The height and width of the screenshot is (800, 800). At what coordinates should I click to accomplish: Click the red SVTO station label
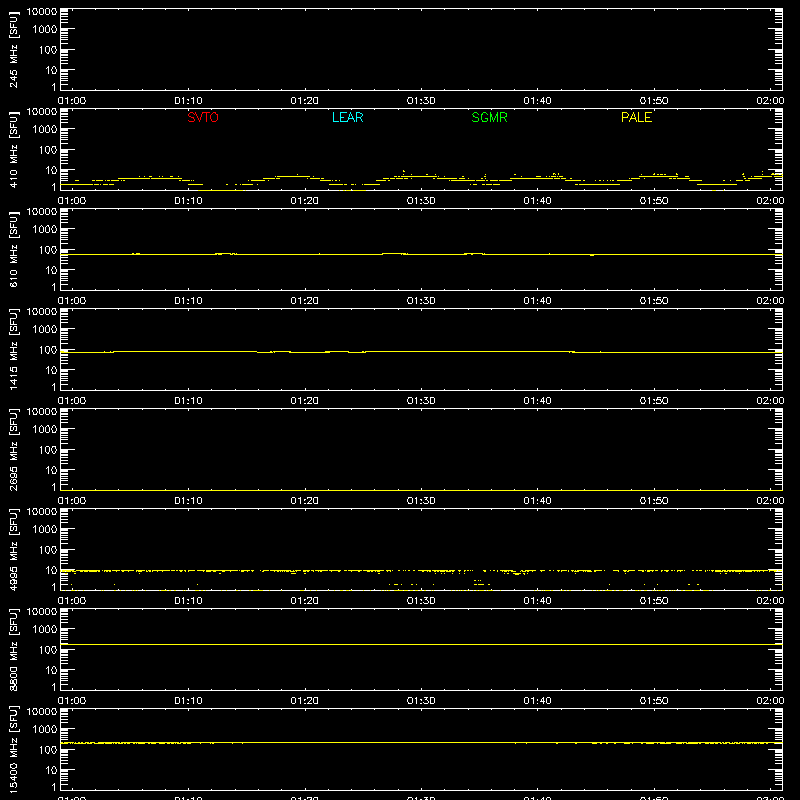[203, 117]
